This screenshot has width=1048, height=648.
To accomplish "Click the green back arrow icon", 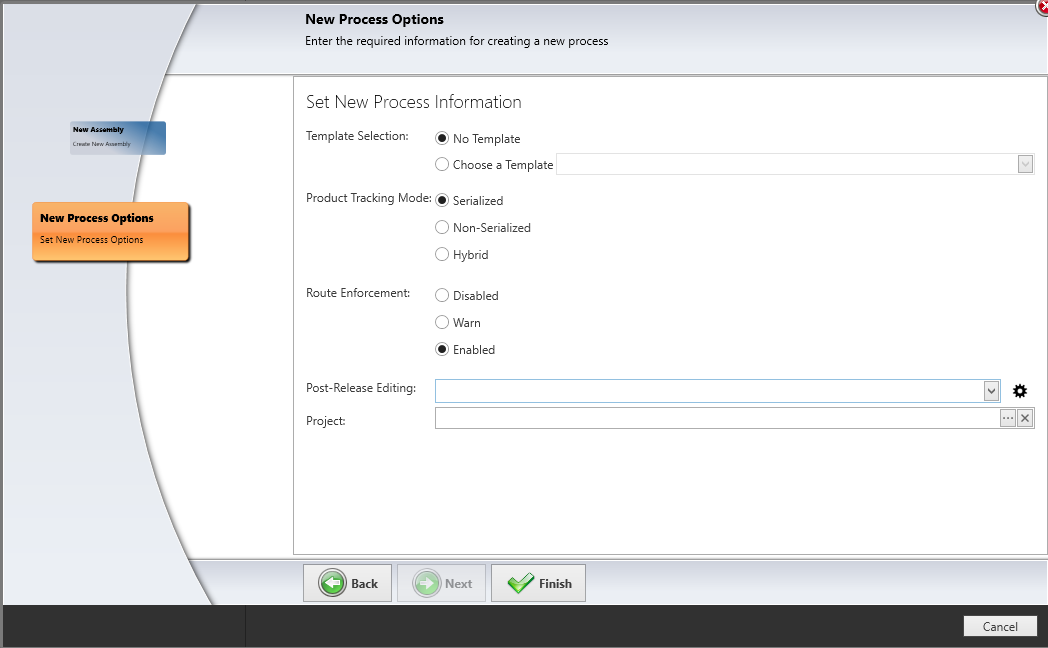I will [x=331, y=583].
